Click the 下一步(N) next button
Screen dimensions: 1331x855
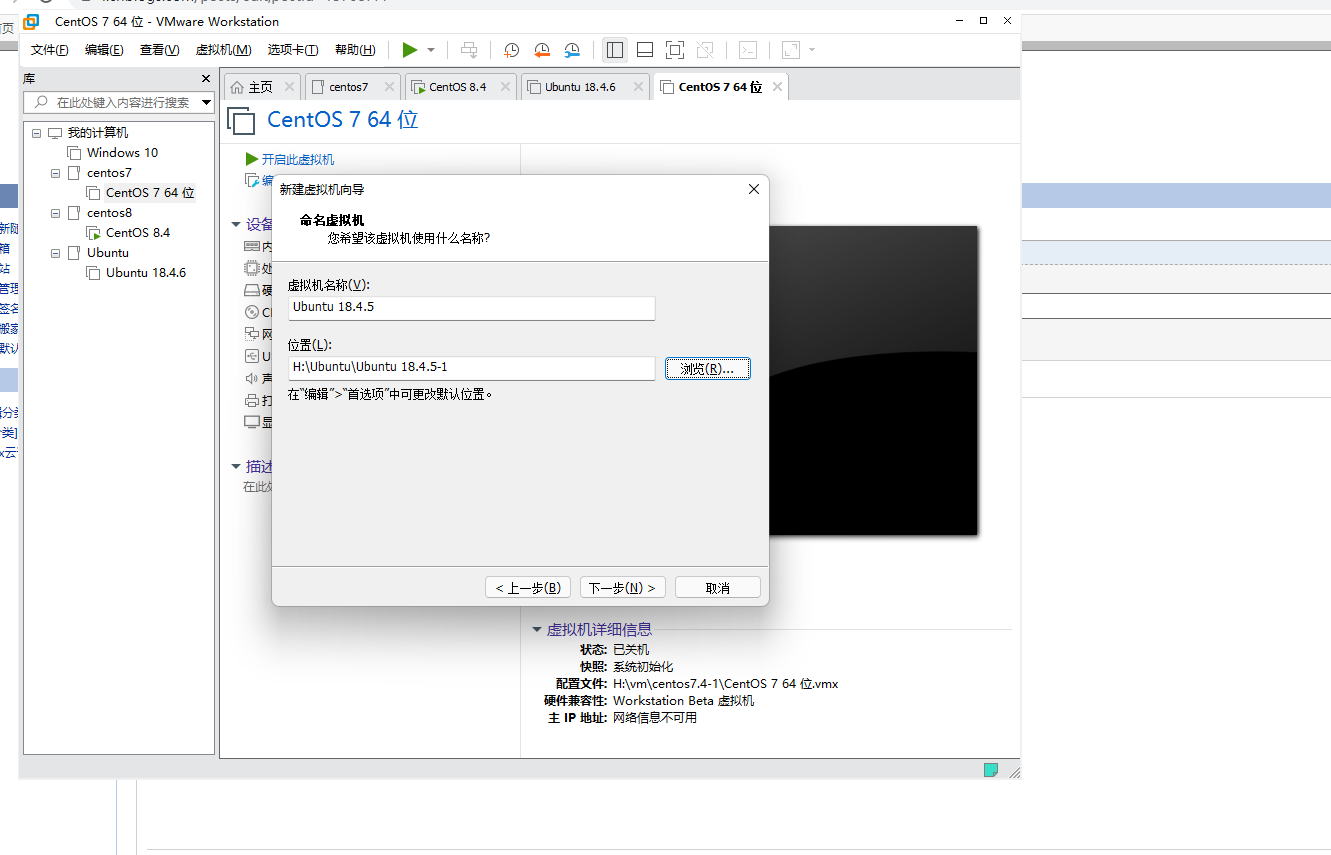click(622, 588)
